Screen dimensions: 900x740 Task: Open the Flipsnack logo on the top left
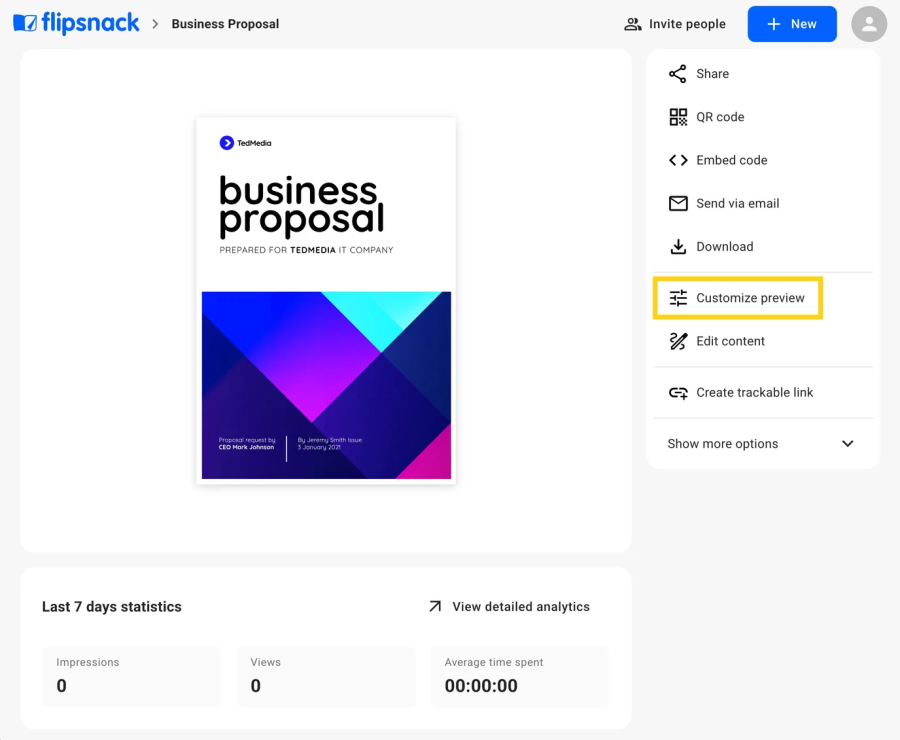[x=76, y=22]
